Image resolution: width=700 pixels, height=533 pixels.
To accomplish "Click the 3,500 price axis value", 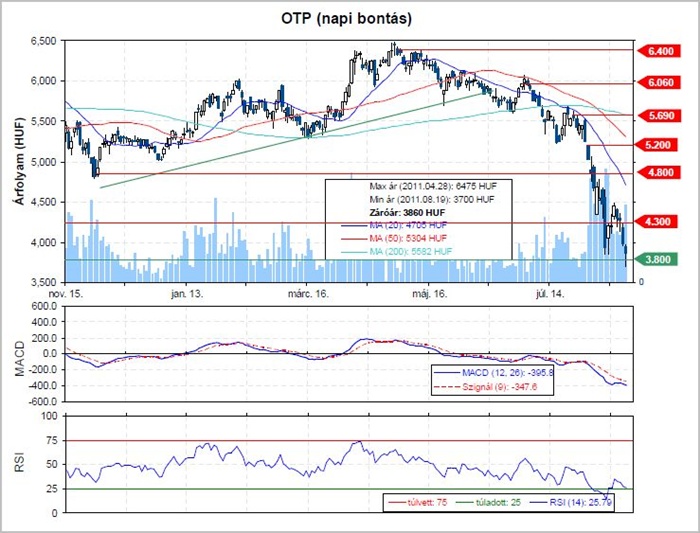I will (x=43, y=282).
